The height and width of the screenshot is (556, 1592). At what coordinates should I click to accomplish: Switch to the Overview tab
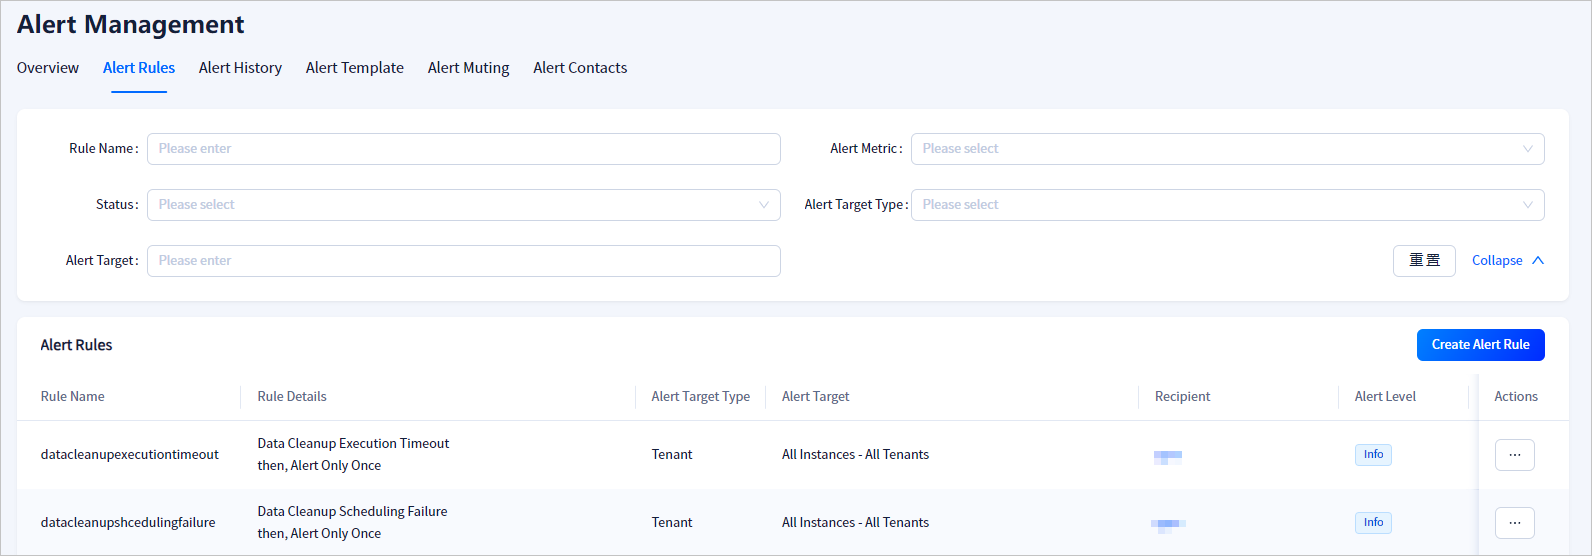(x=48, y=68)
